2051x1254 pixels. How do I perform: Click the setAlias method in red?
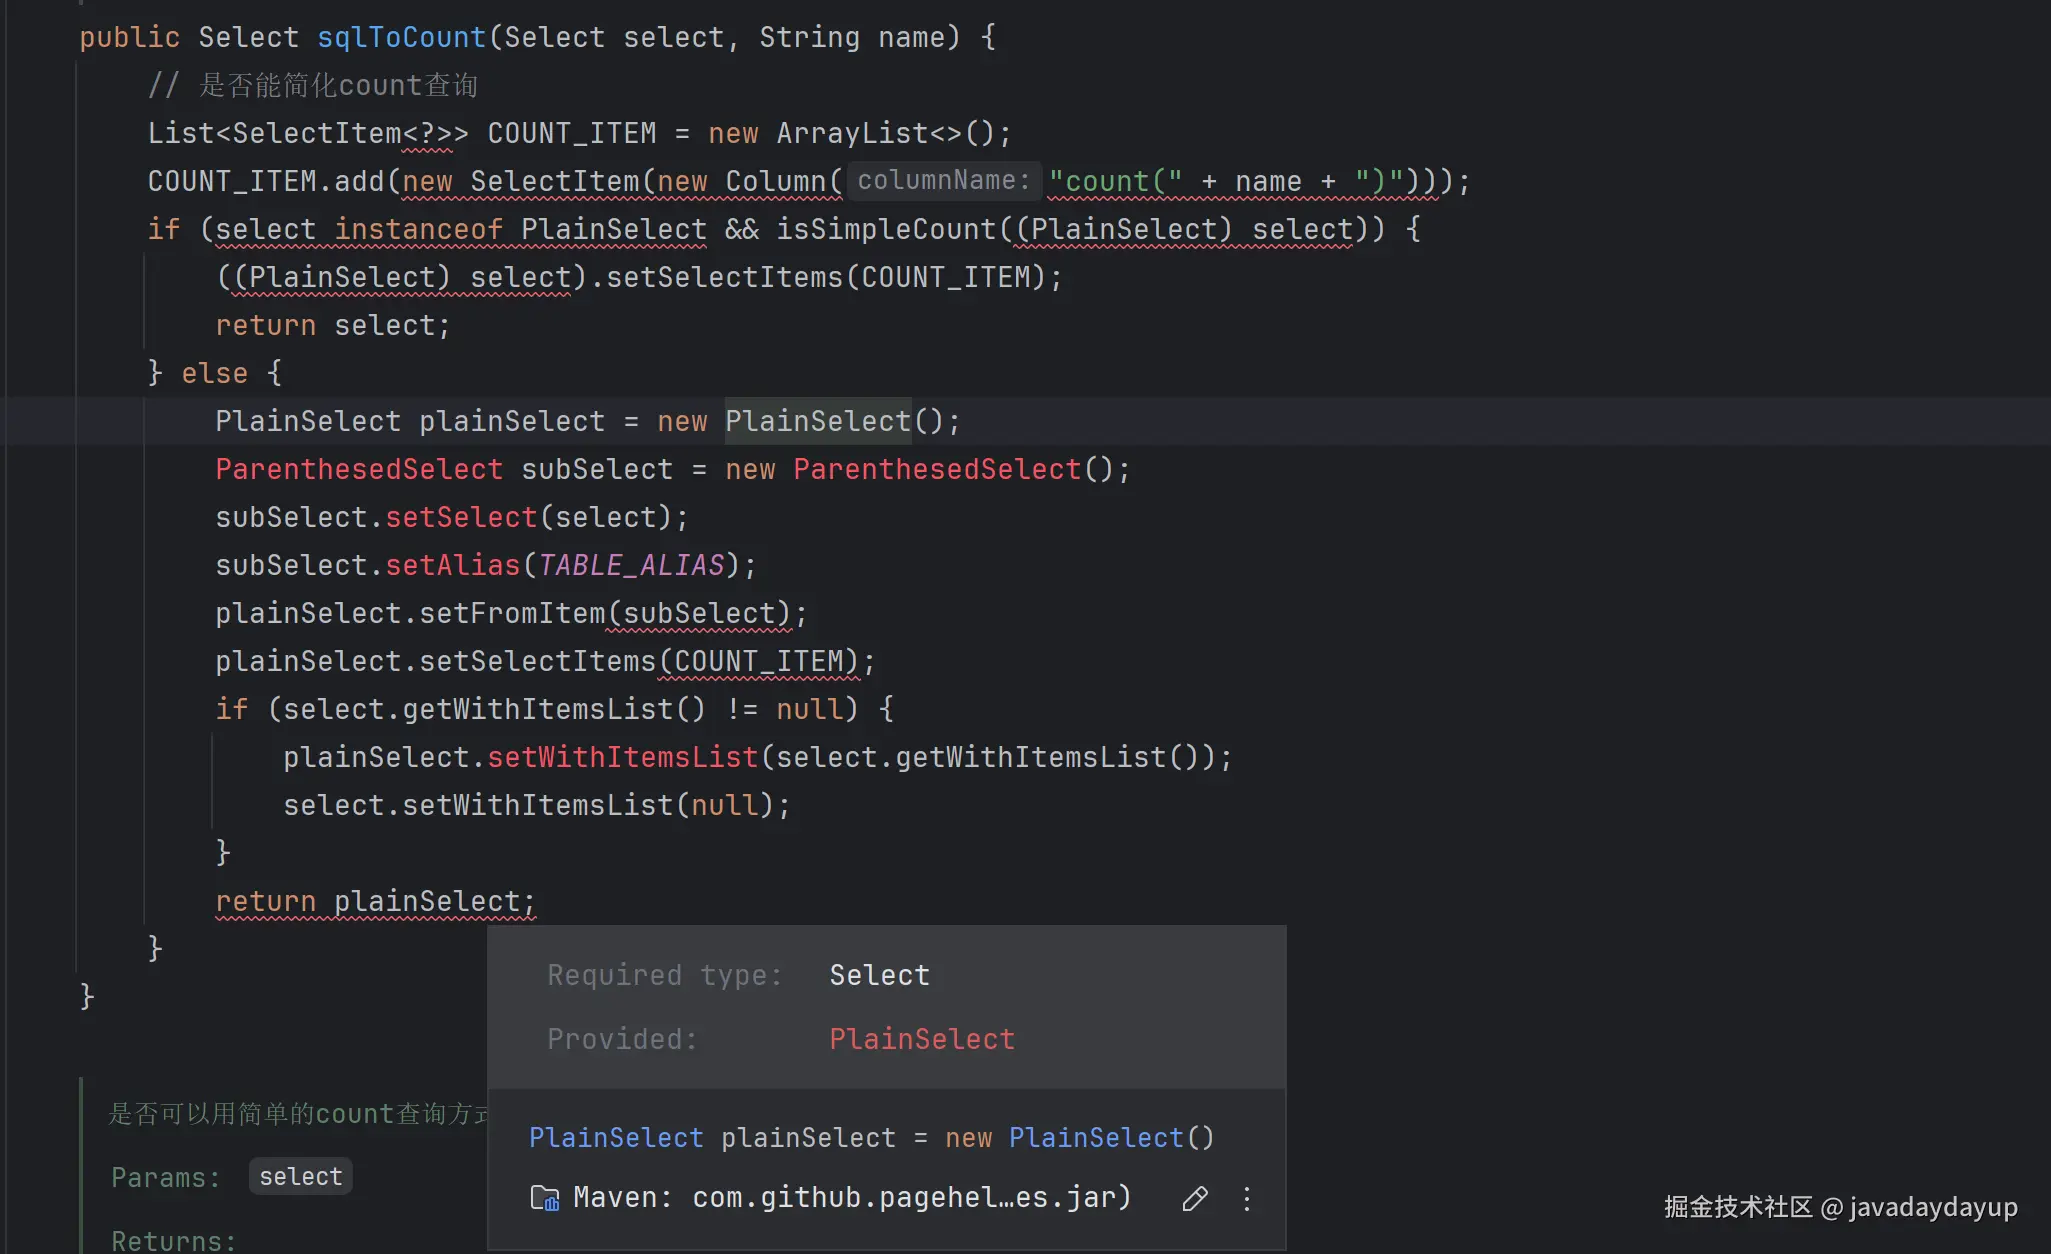(x=453, y=565)
